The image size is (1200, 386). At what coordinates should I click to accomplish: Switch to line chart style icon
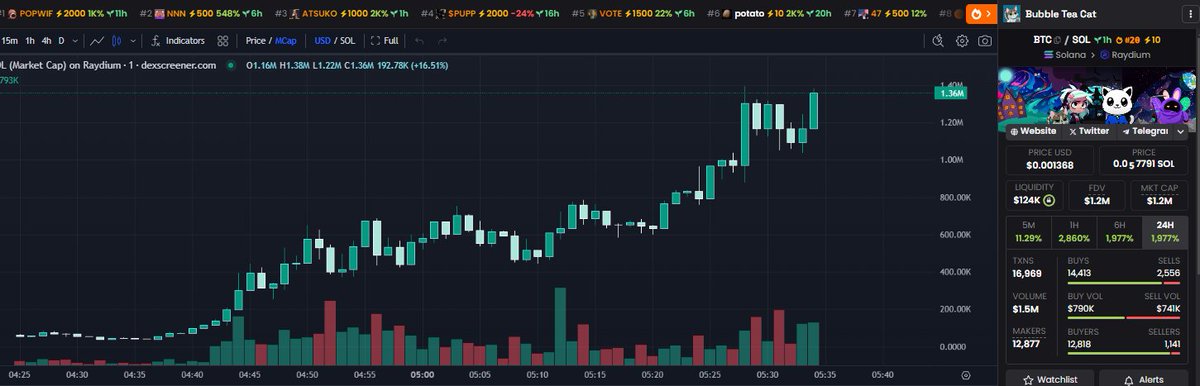click(97, 41)
